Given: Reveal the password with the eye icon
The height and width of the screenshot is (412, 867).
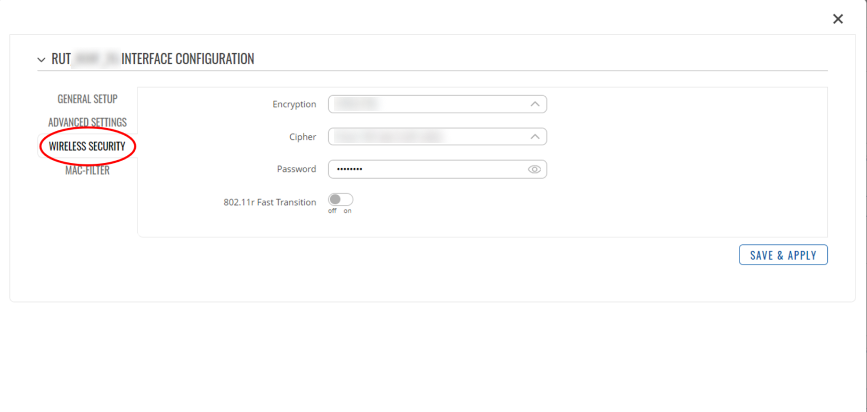Looking at the screenshot, I should tap(534, 170).
